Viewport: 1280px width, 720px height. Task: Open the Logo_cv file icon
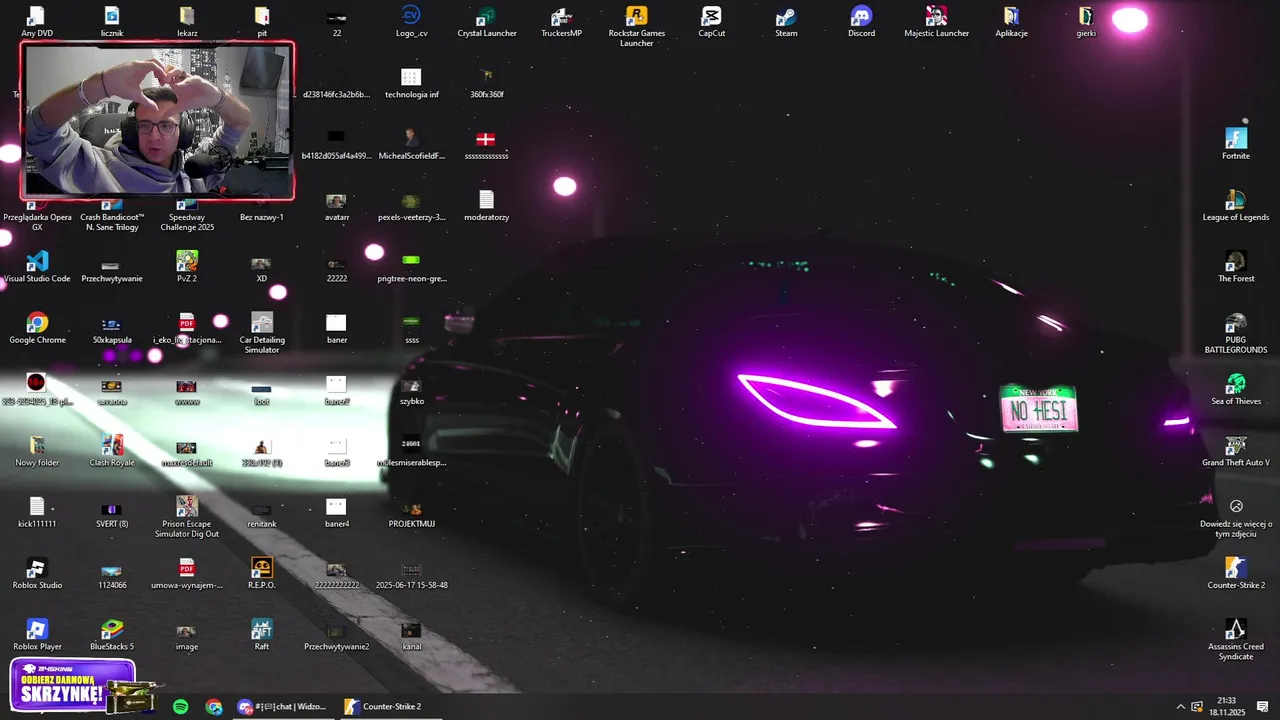(x=411, y=22)
